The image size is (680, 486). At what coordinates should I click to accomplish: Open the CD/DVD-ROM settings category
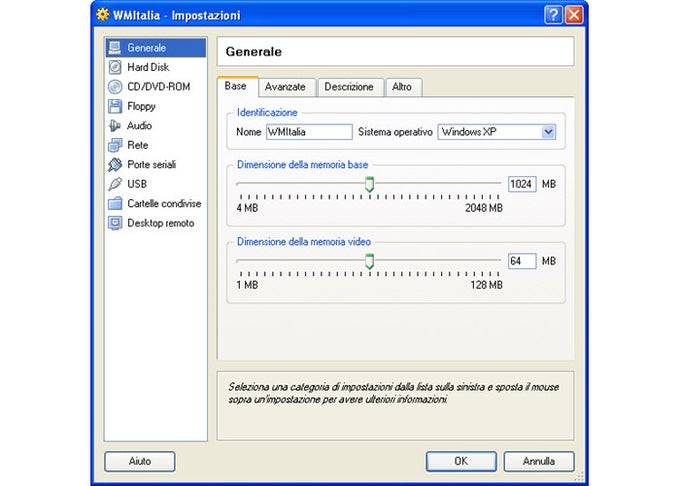[x=156, y=87]
